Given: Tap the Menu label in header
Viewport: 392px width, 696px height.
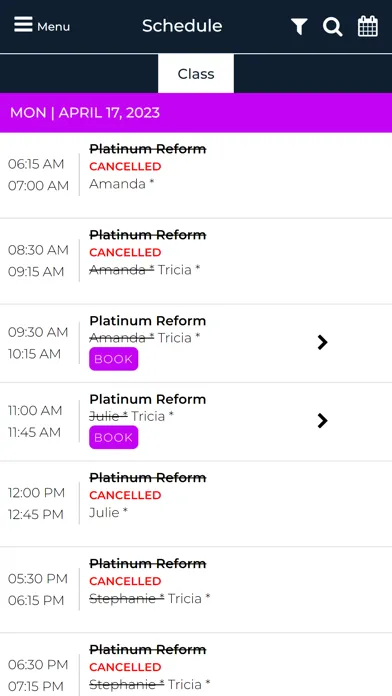Looking at the screenshot, I should coord(53,27).
